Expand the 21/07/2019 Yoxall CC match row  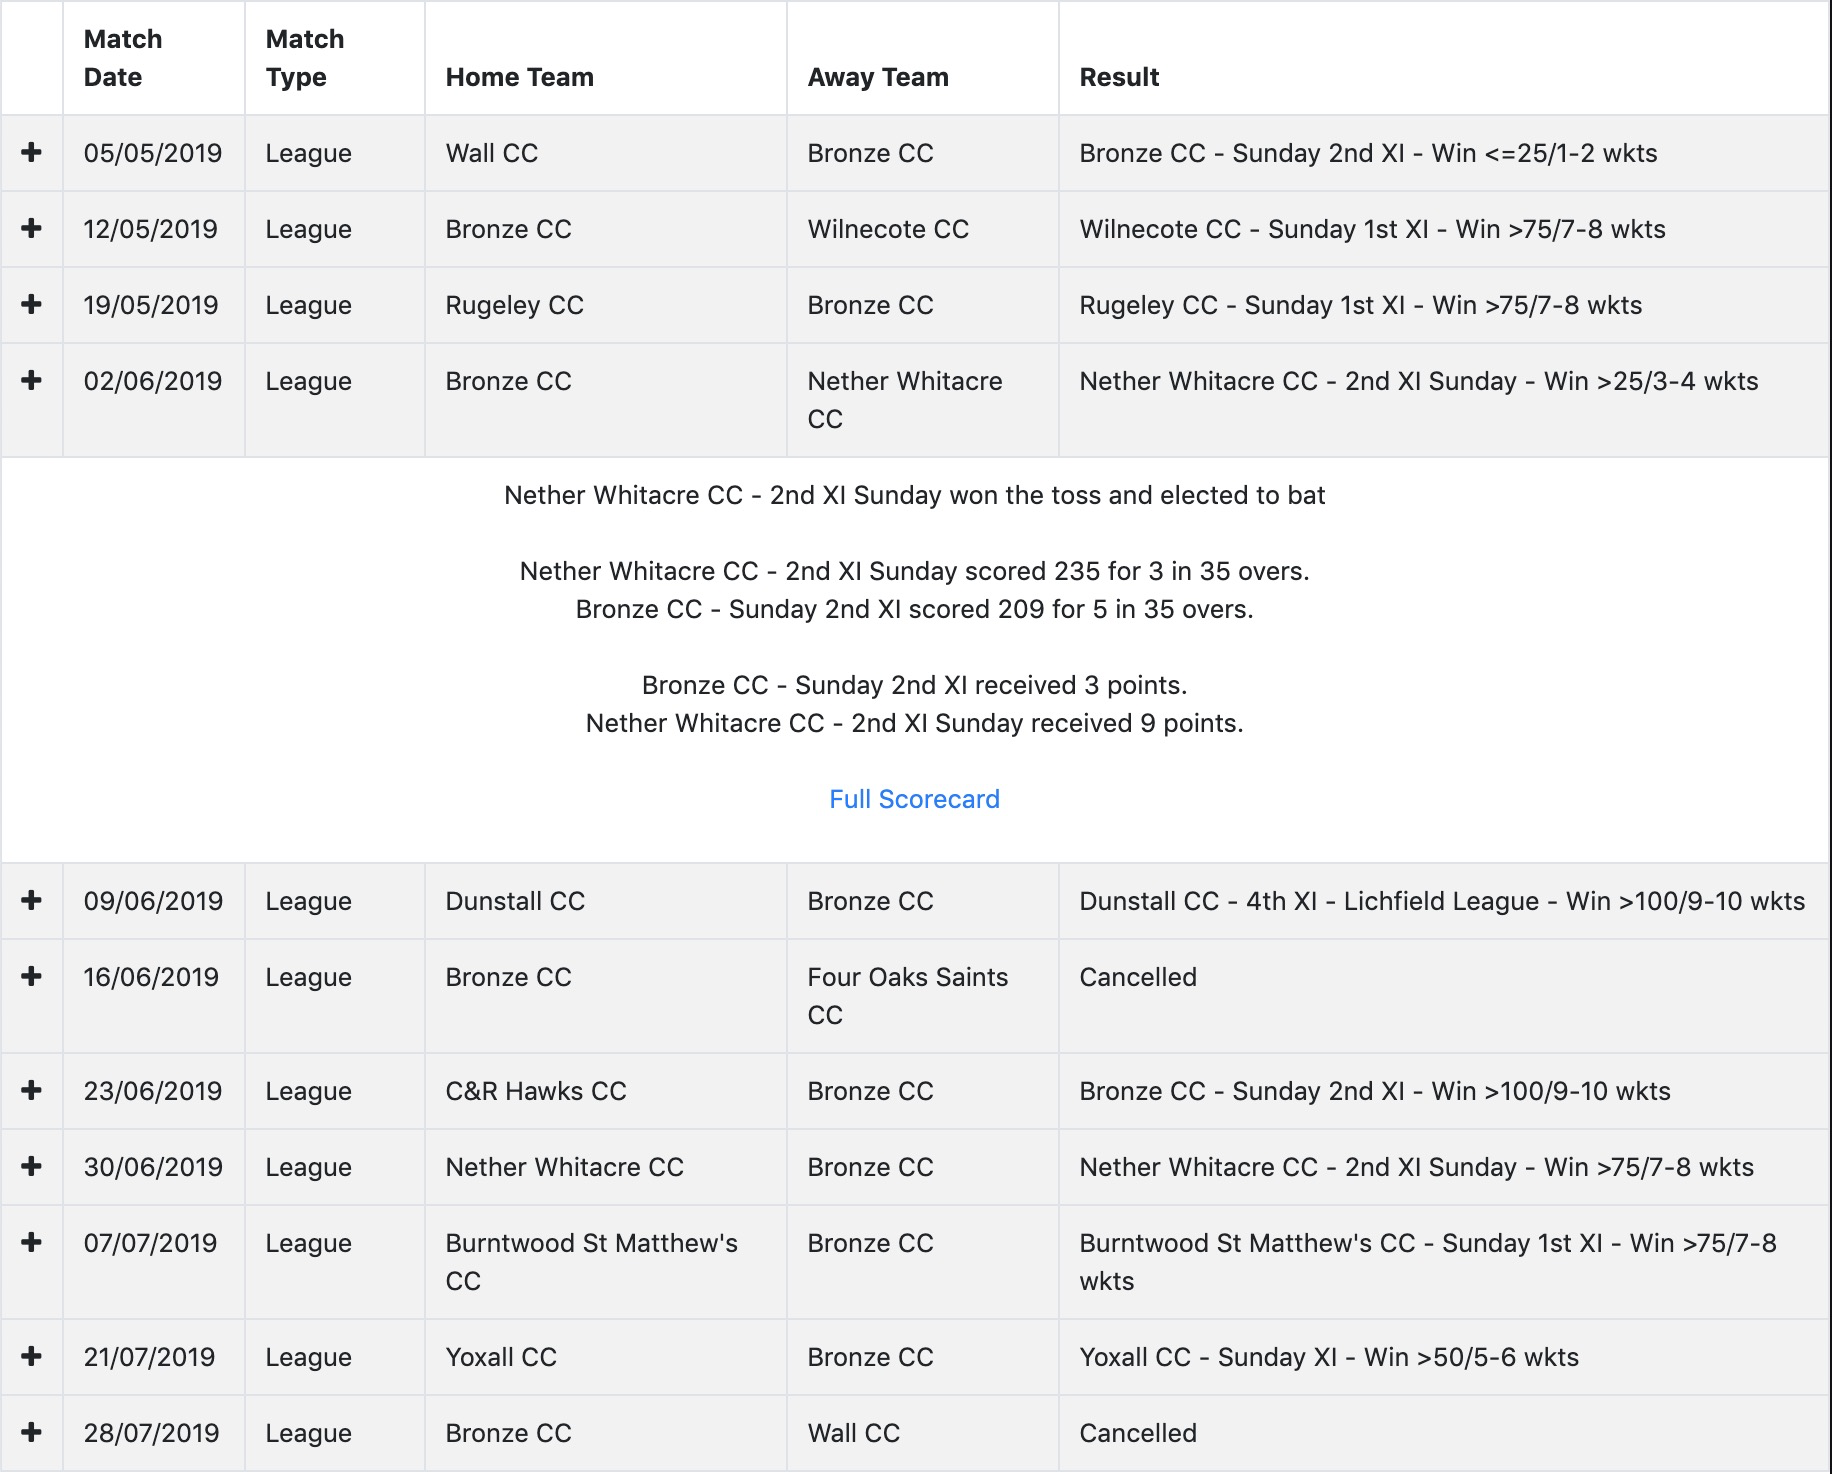tap(32, 1356)
